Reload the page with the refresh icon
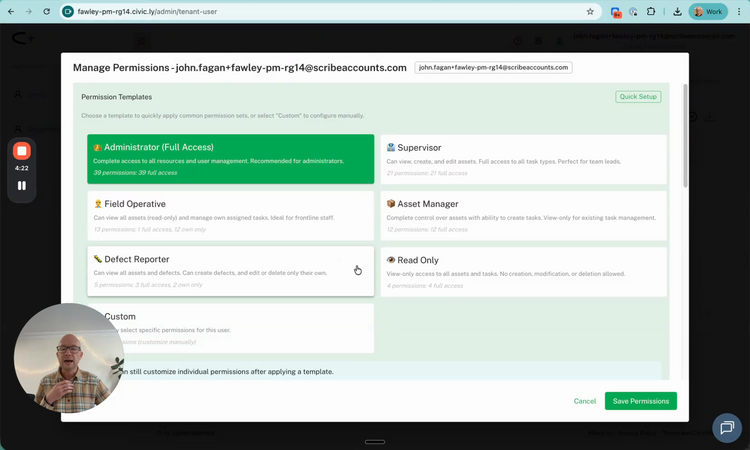 coord(46,11)
